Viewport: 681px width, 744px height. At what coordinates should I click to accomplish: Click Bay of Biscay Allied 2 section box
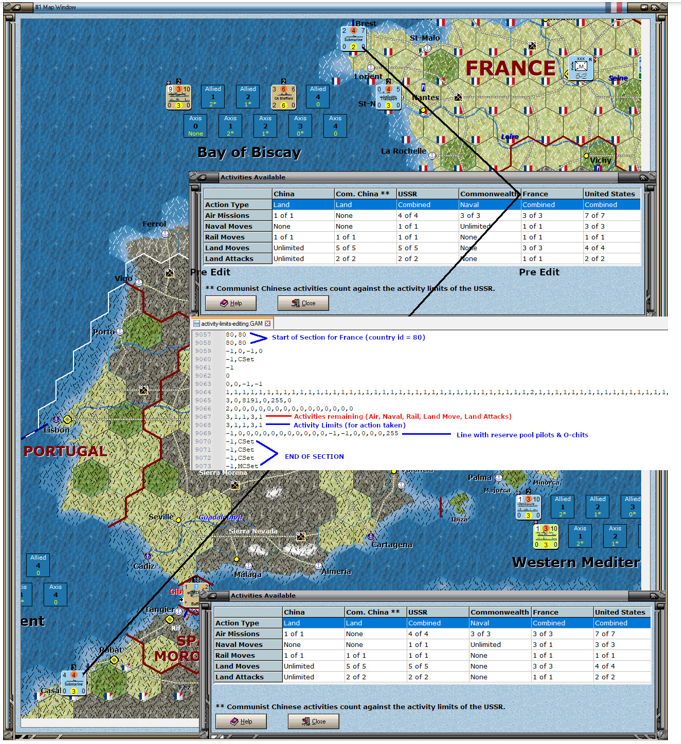point(248,97)
